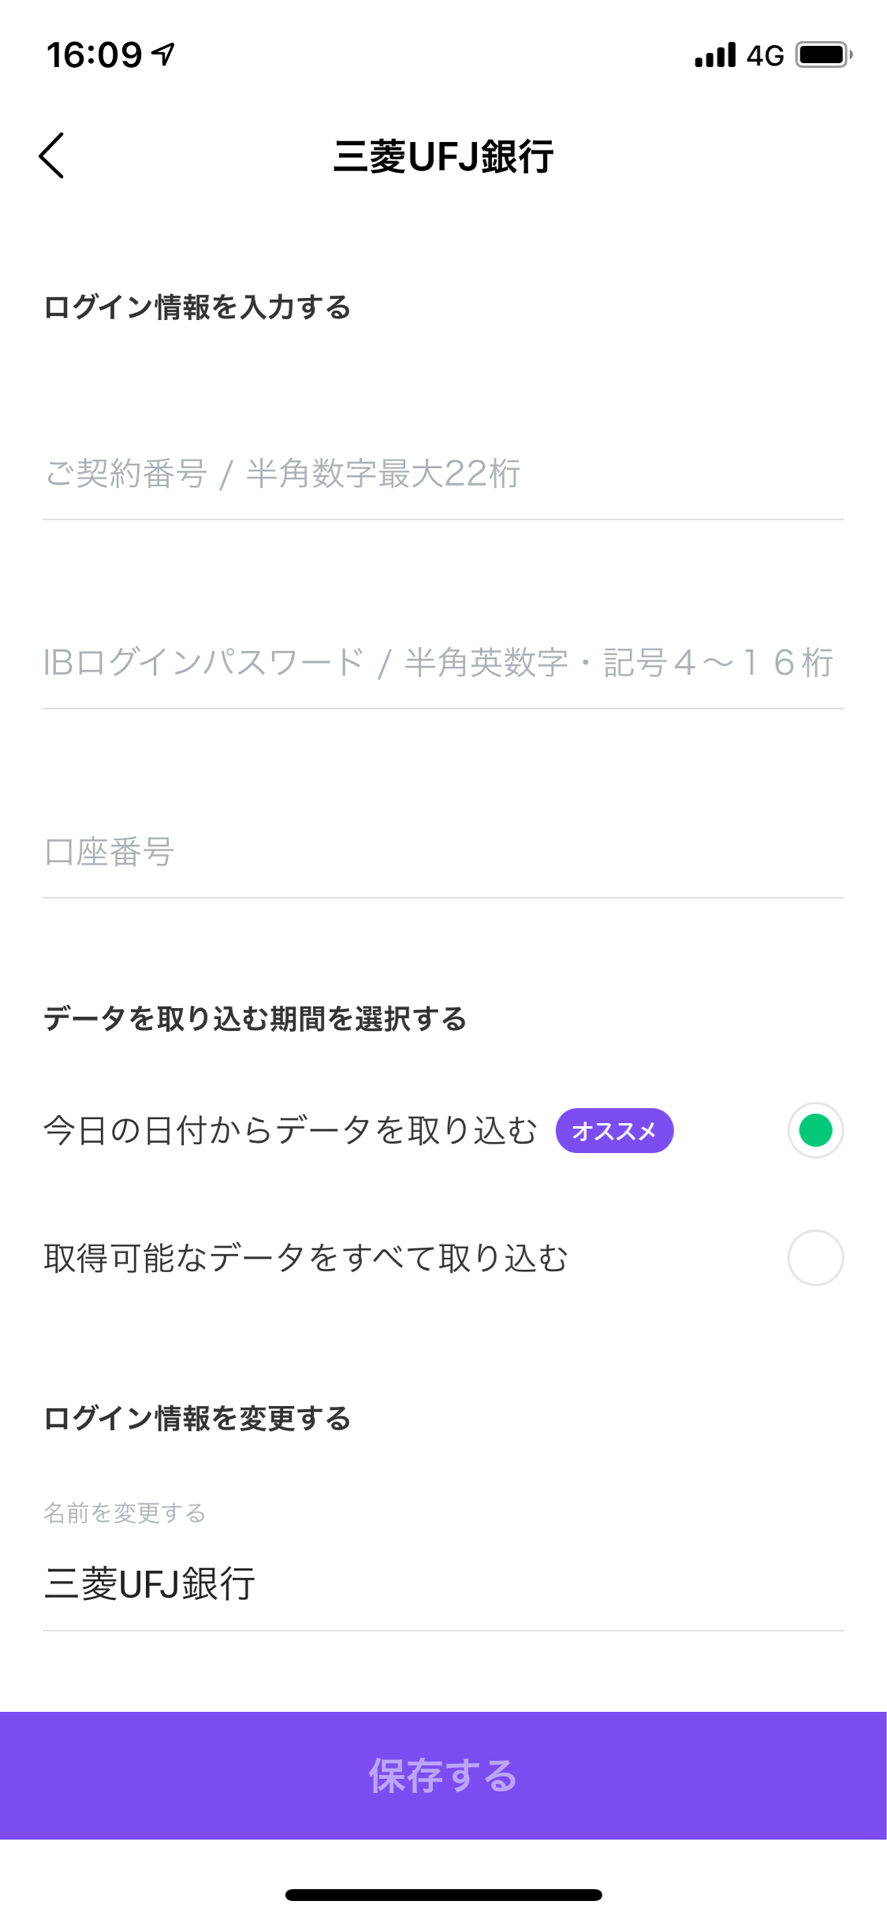Tap the location arrow status icon
887x1920 pixels.
coord(164,54)
